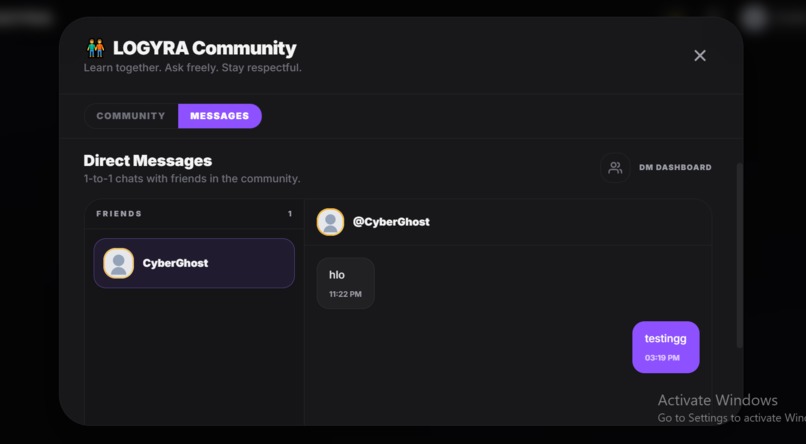Click the two-people community emoji icon
The height and width of the screenshot is (444, 806).
click(x=96, y=48)
